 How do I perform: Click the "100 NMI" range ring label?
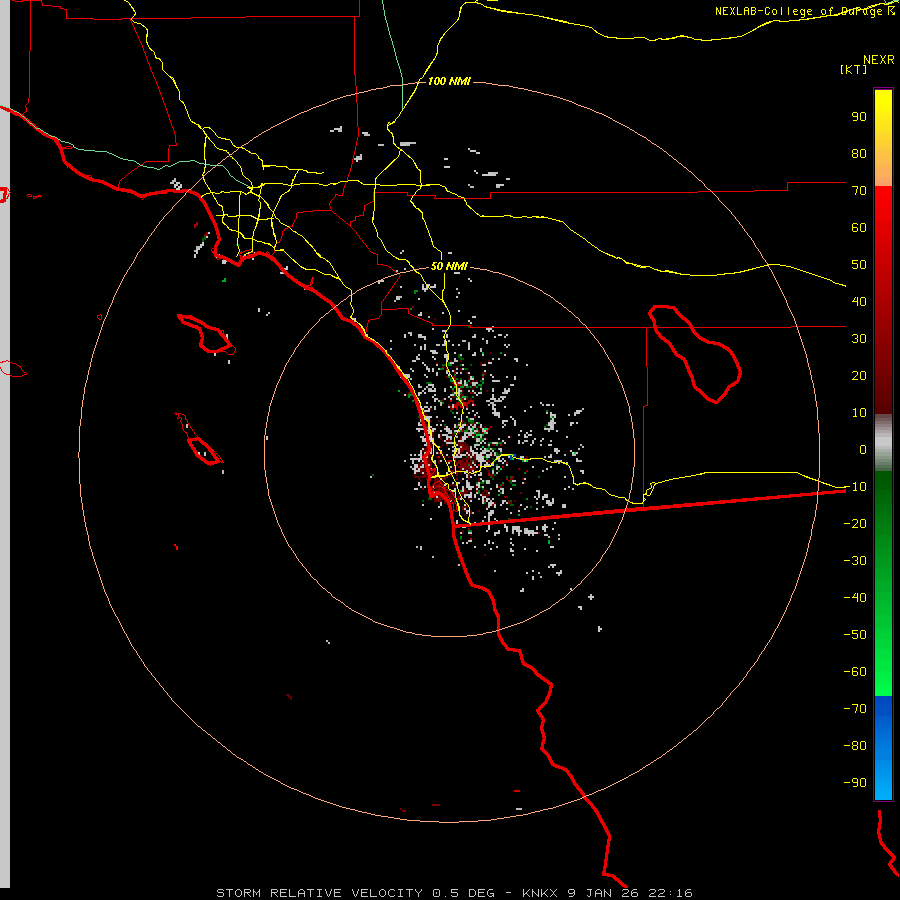[449, 81]
